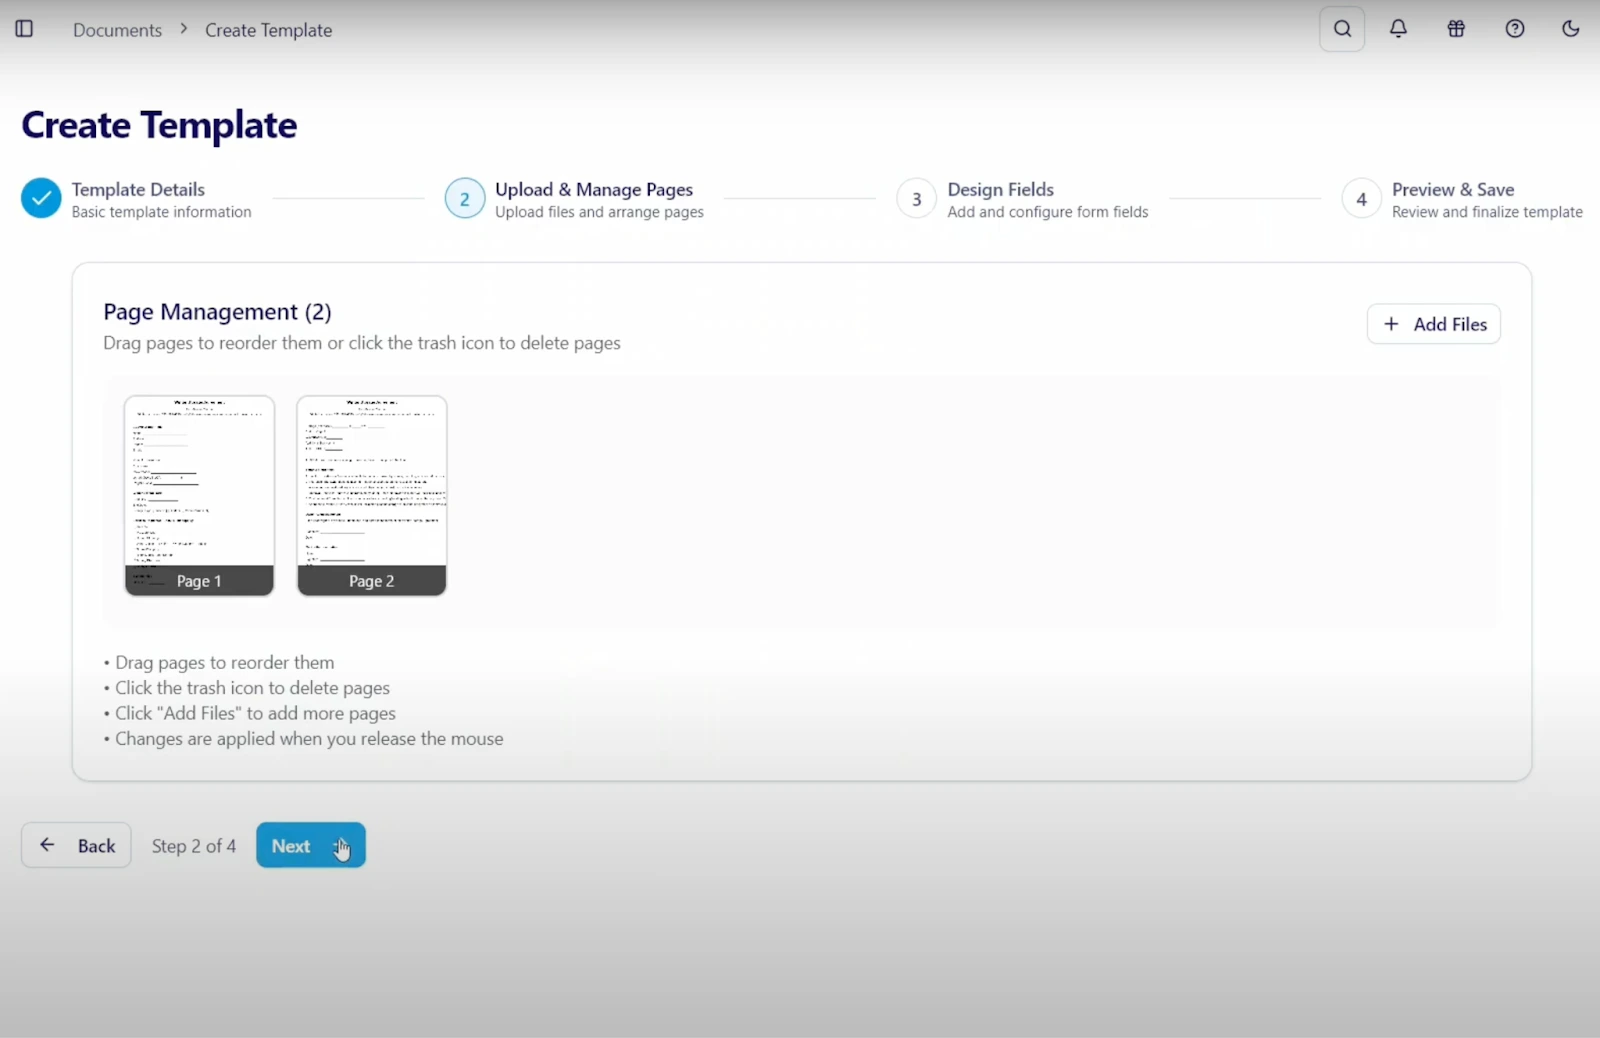Click the step 3 circle indicator
The image size is (1600, 1038).
[916, 199]
